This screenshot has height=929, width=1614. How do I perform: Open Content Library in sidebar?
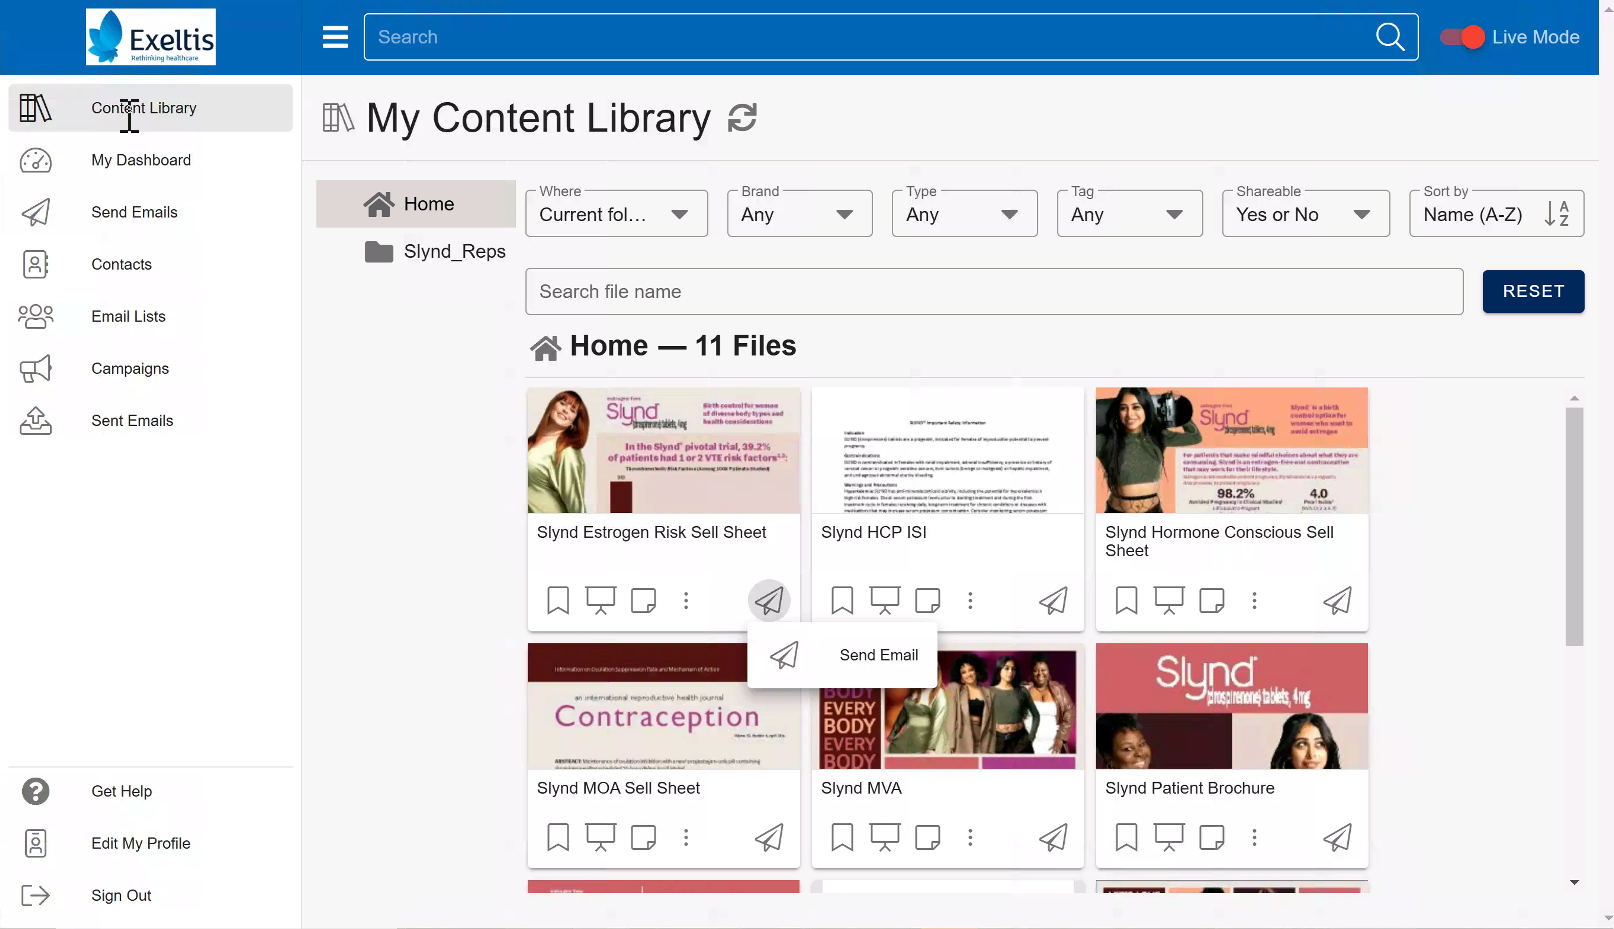pos(151,108)
